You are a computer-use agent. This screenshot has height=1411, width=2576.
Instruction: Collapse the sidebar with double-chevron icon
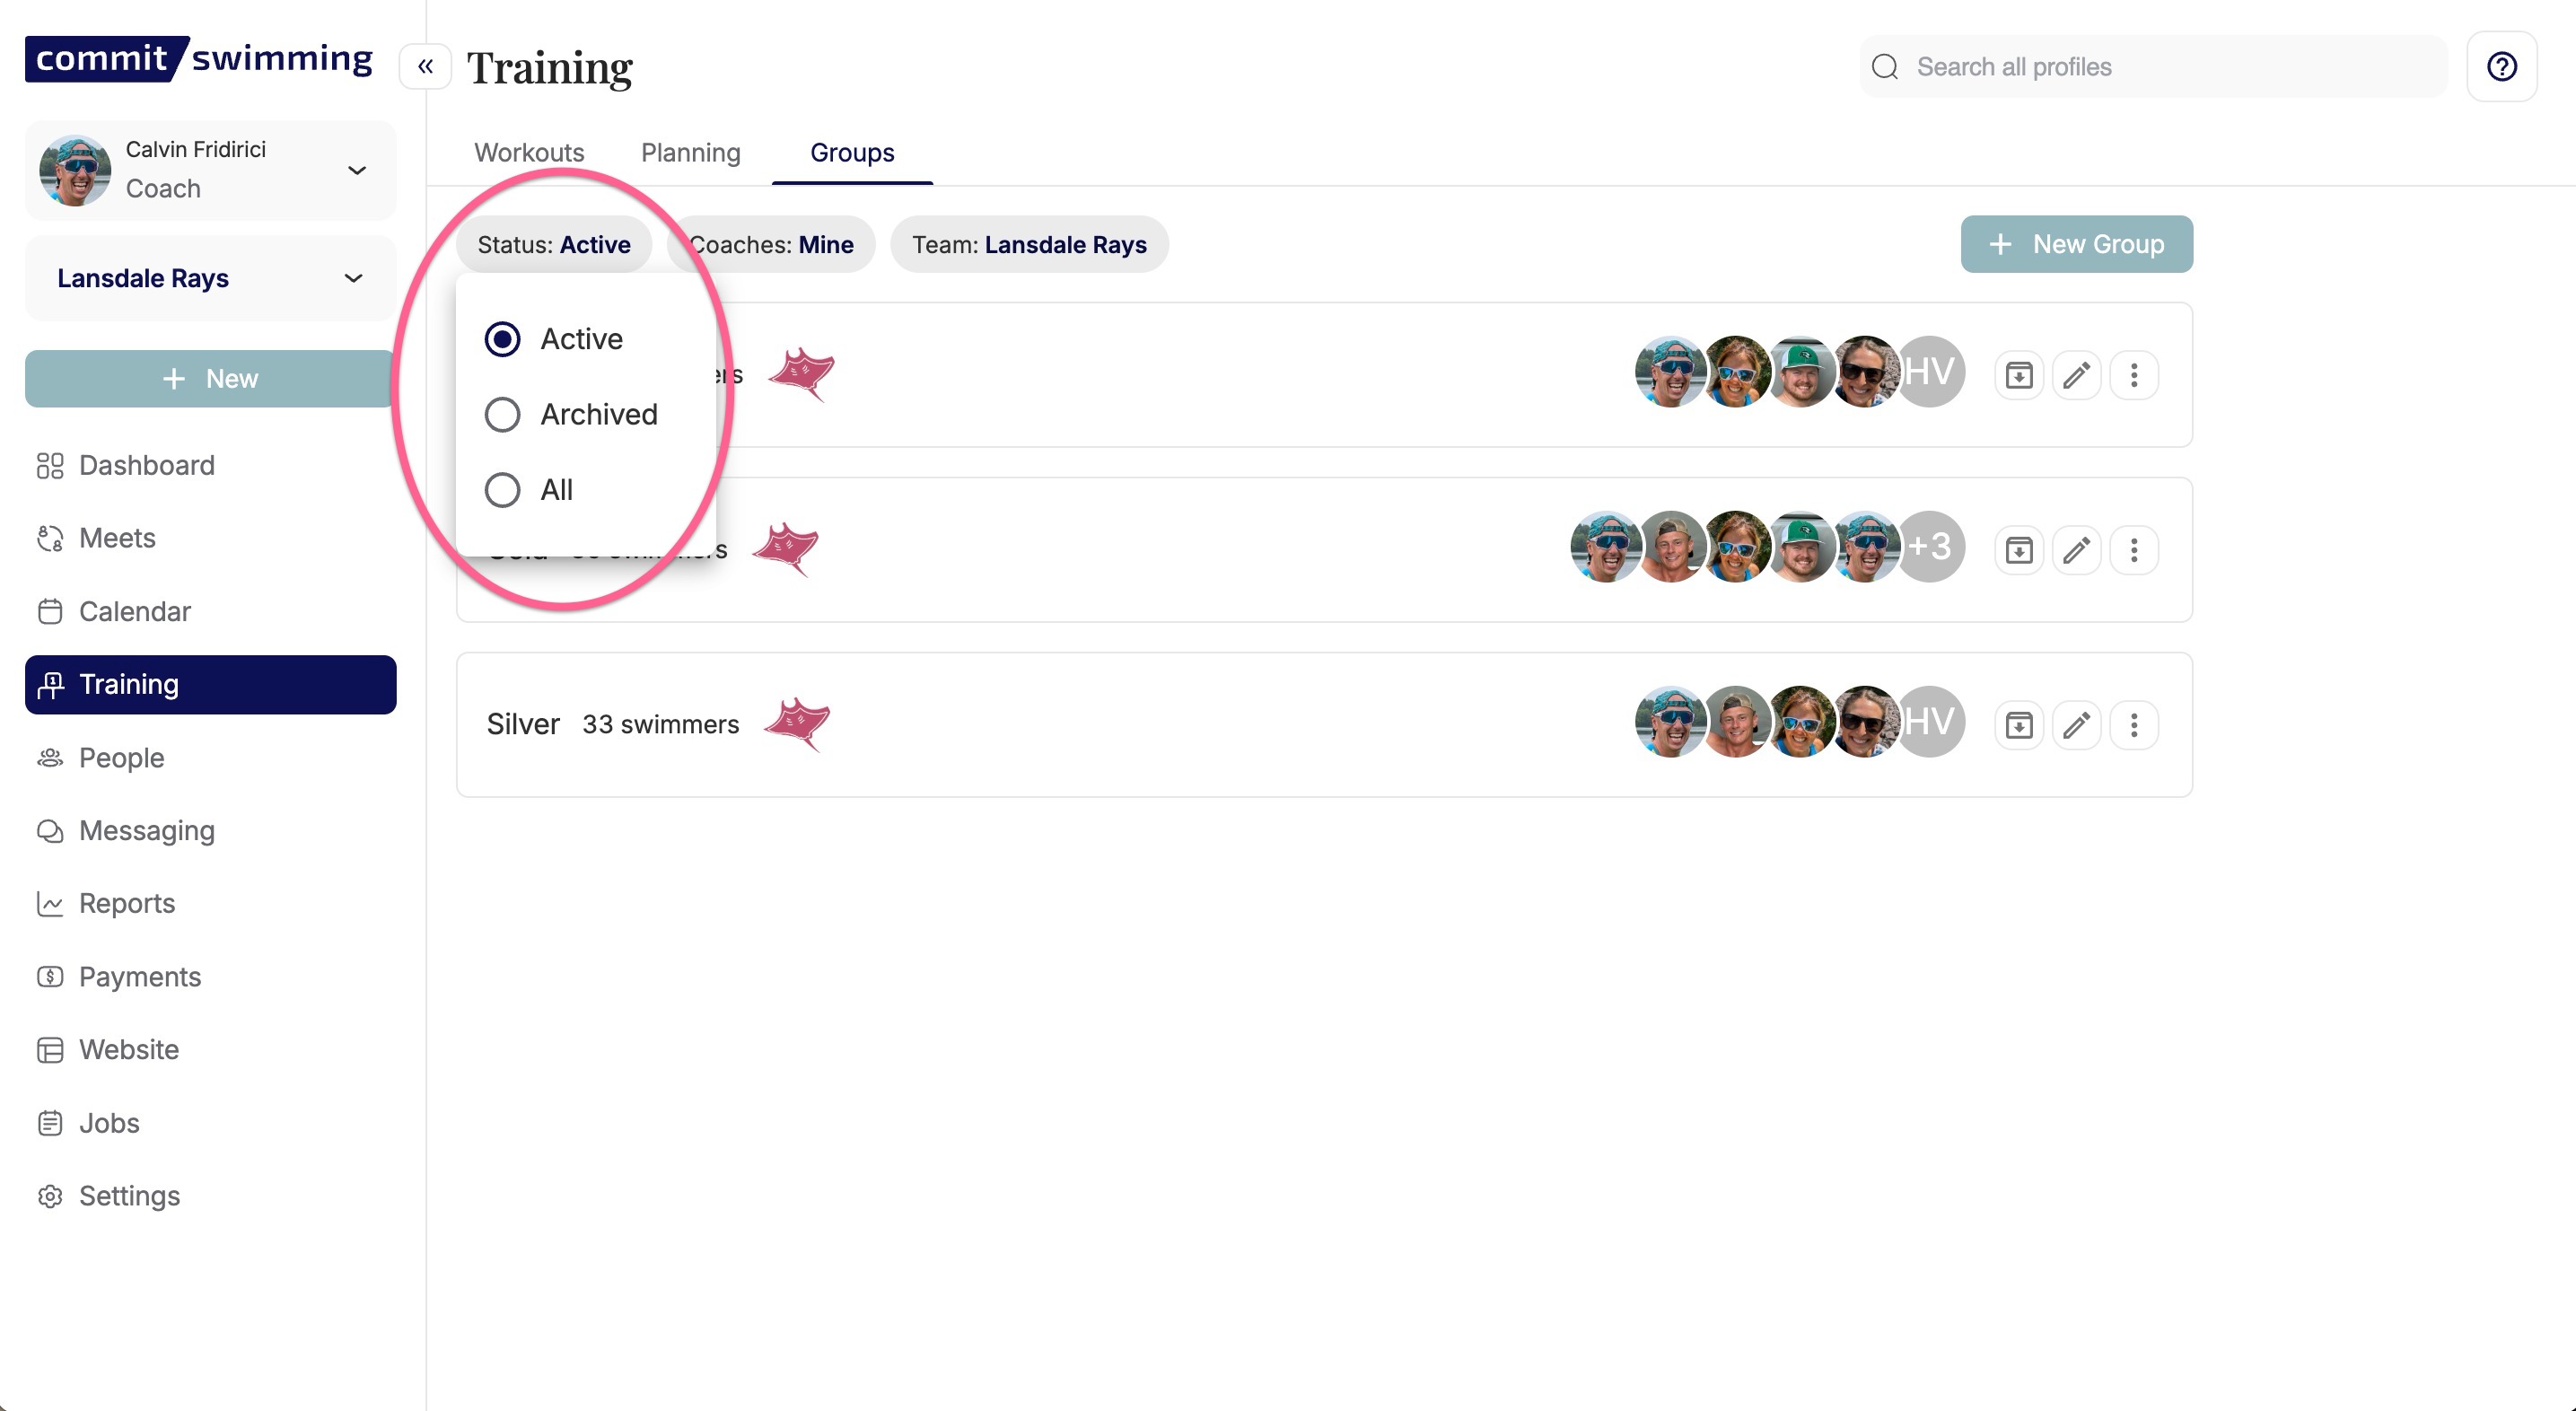coord(425,67)
